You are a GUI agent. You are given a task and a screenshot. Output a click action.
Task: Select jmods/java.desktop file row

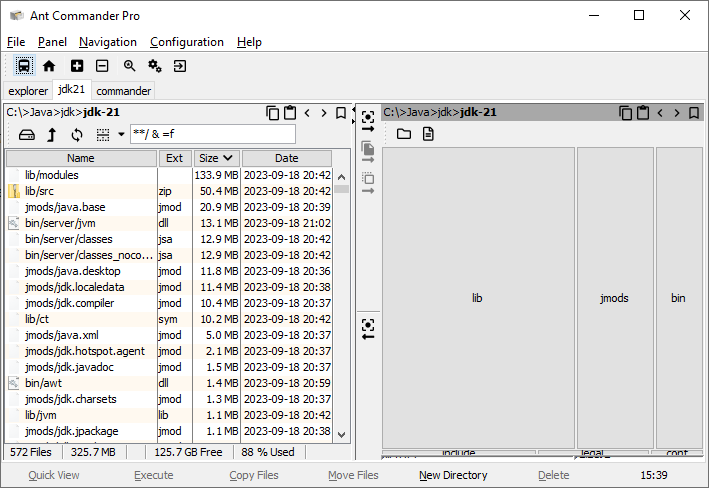pos(169,271)
